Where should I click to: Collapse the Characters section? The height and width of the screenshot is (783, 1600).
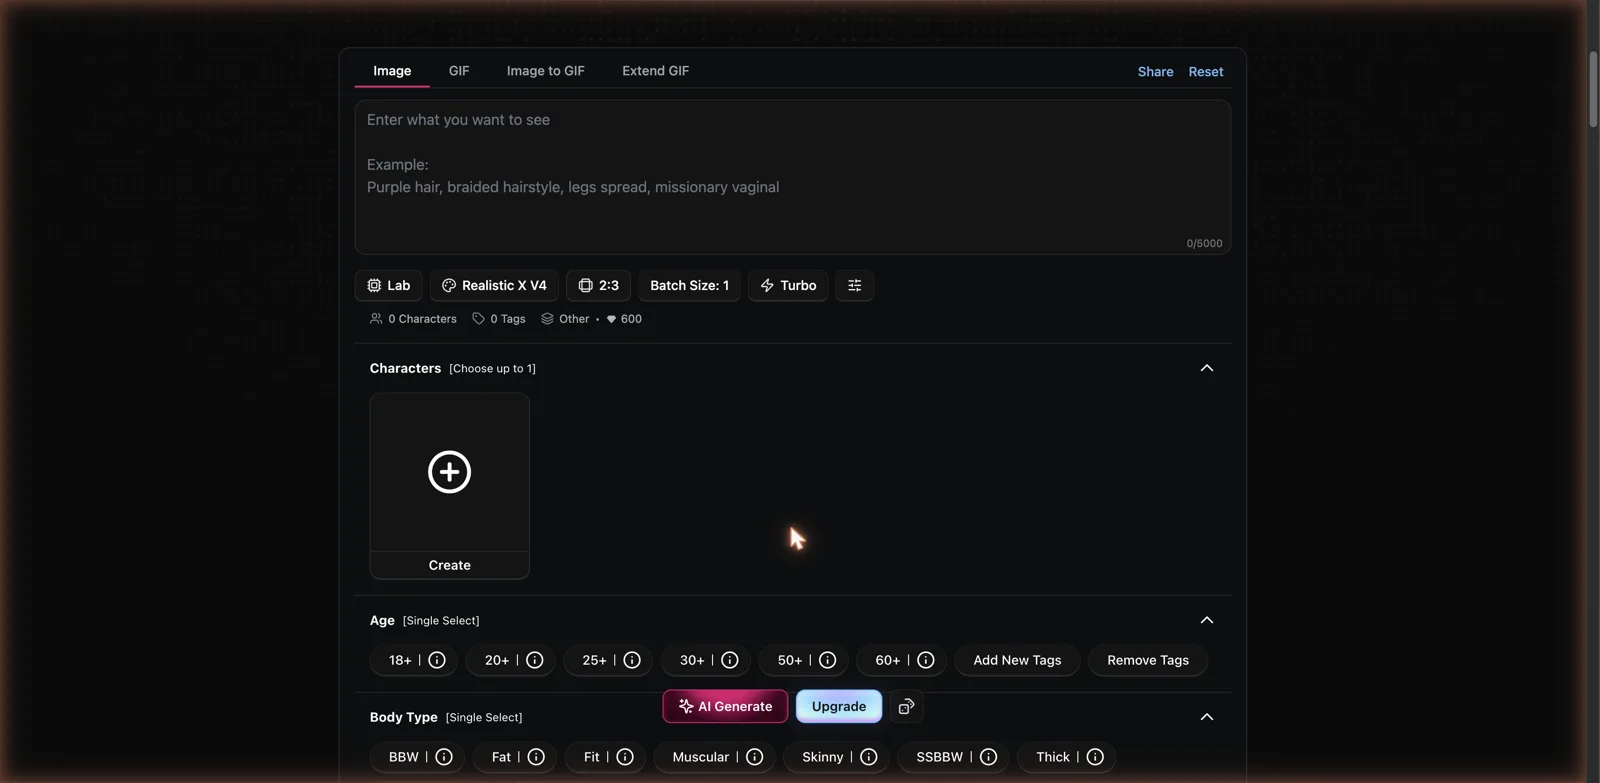point(1207,368)
